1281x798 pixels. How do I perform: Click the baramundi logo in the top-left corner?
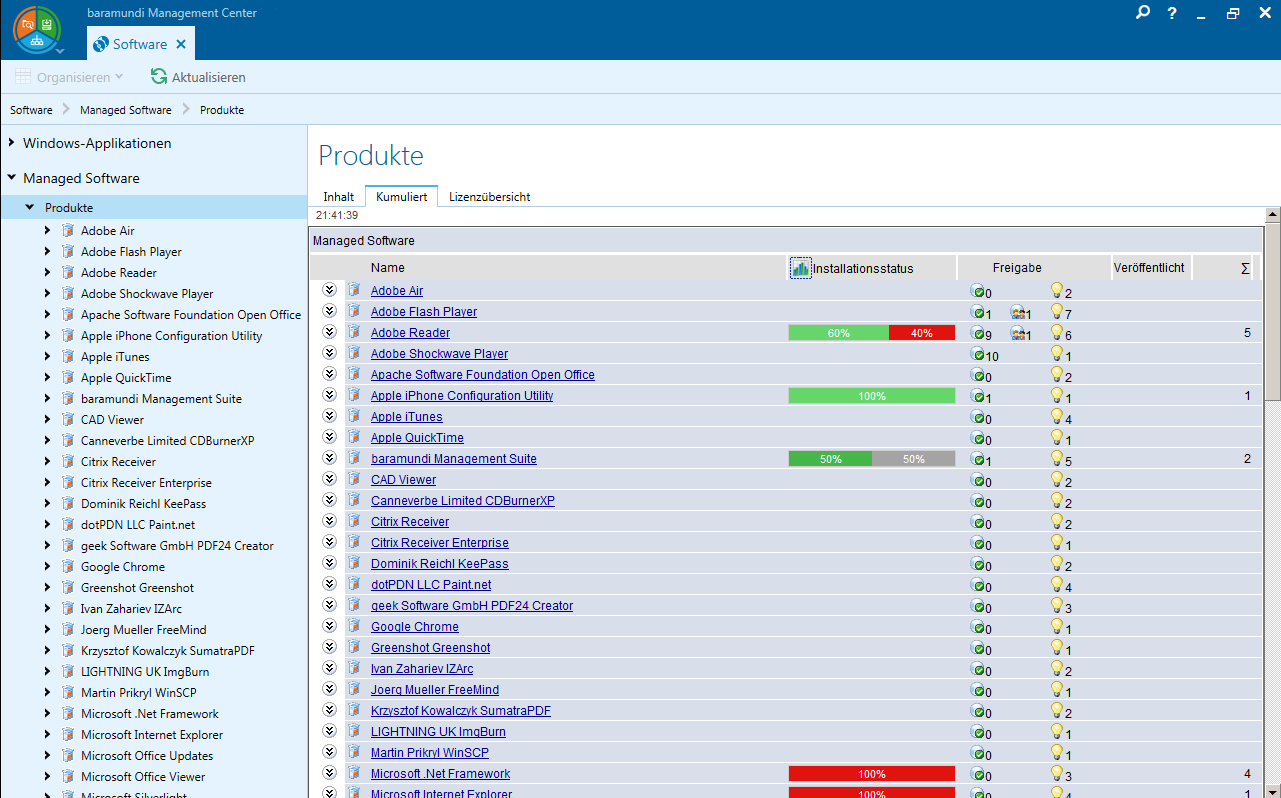(37, 30)
